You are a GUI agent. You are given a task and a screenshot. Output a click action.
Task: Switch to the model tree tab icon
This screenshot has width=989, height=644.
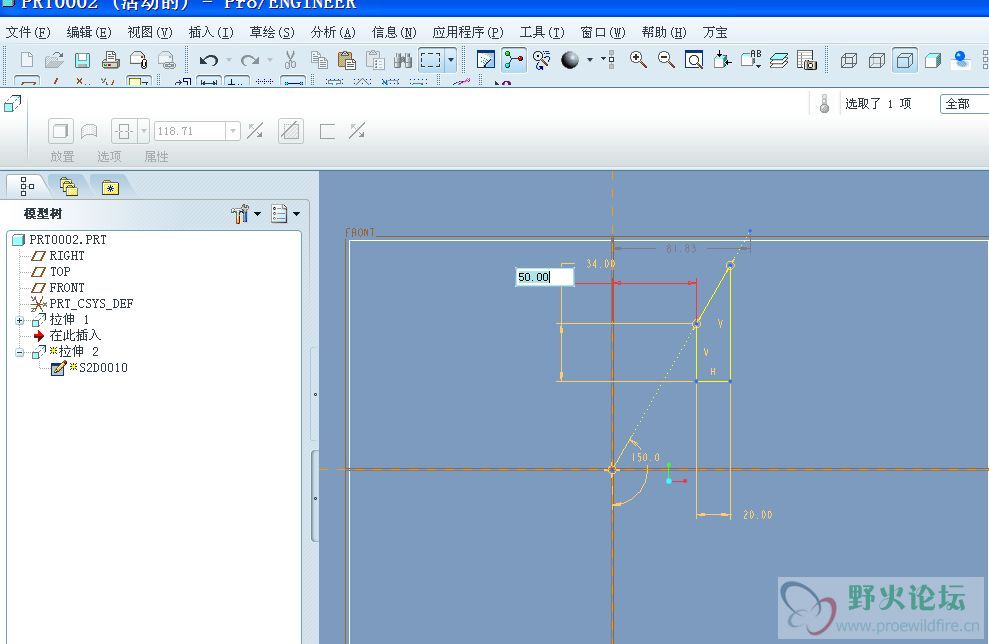pos(27,187)
